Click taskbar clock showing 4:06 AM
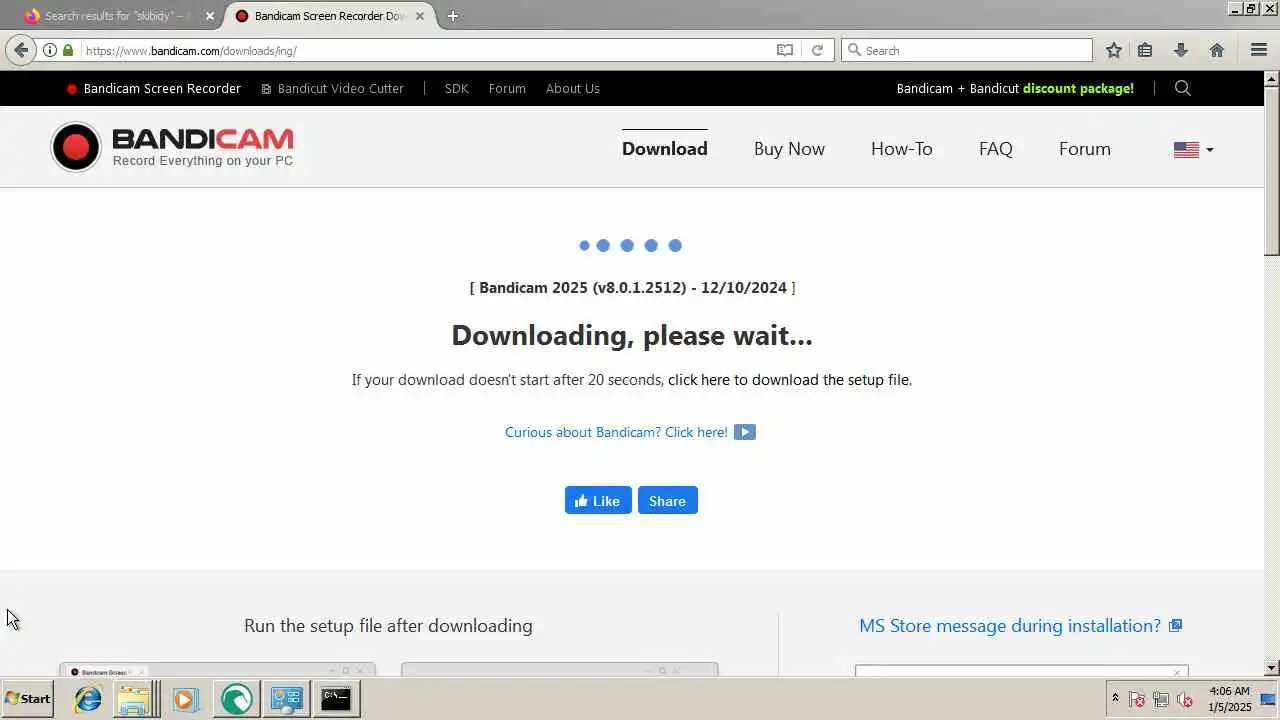 [1229, 699]
